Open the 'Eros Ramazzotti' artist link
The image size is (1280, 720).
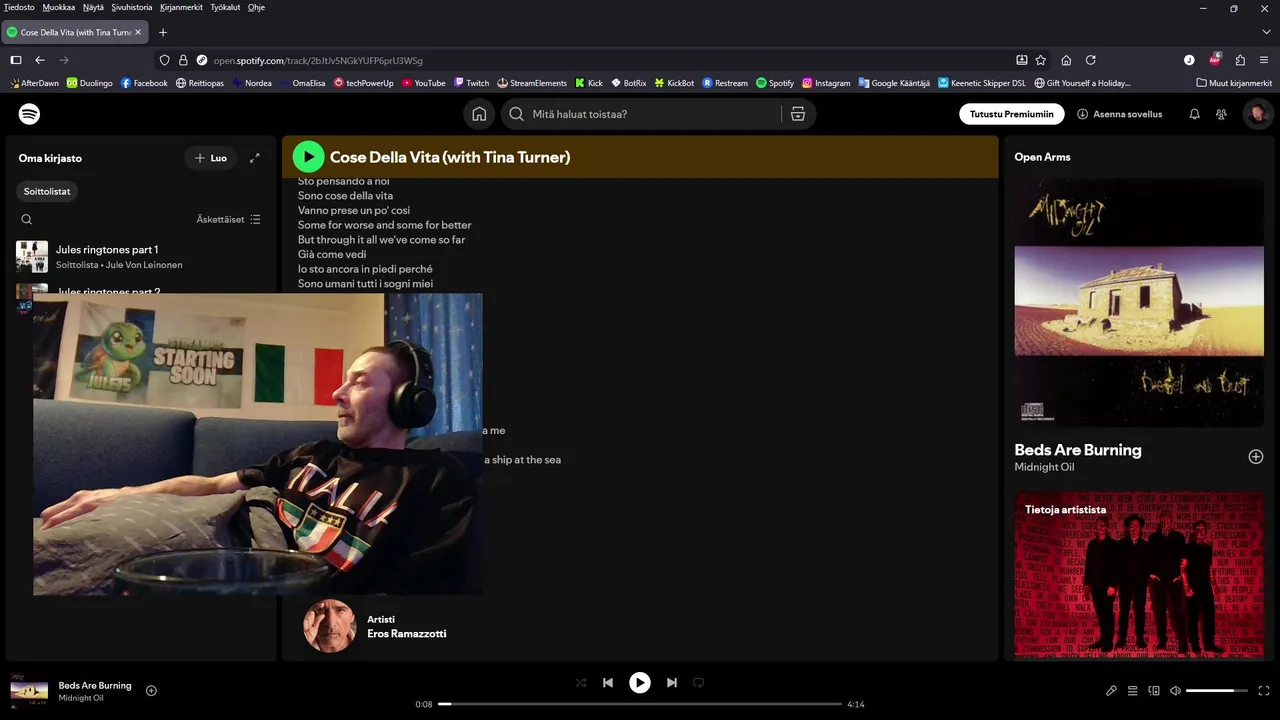406,634
